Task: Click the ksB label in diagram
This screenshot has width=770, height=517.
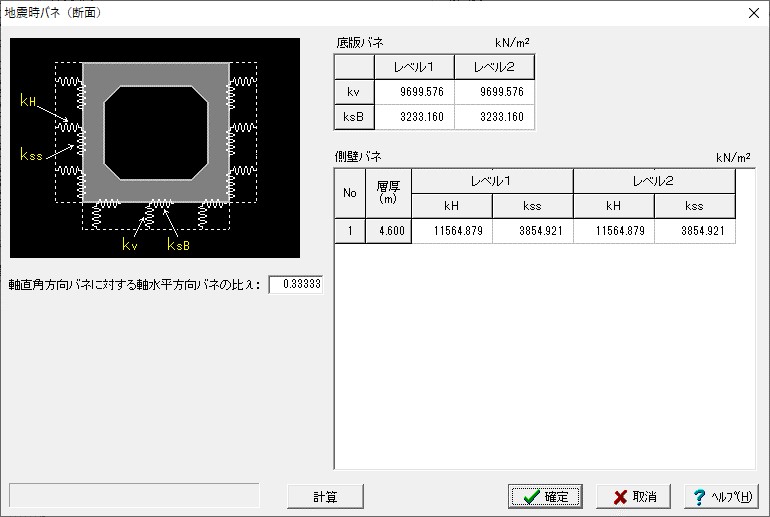Action: 178,244
